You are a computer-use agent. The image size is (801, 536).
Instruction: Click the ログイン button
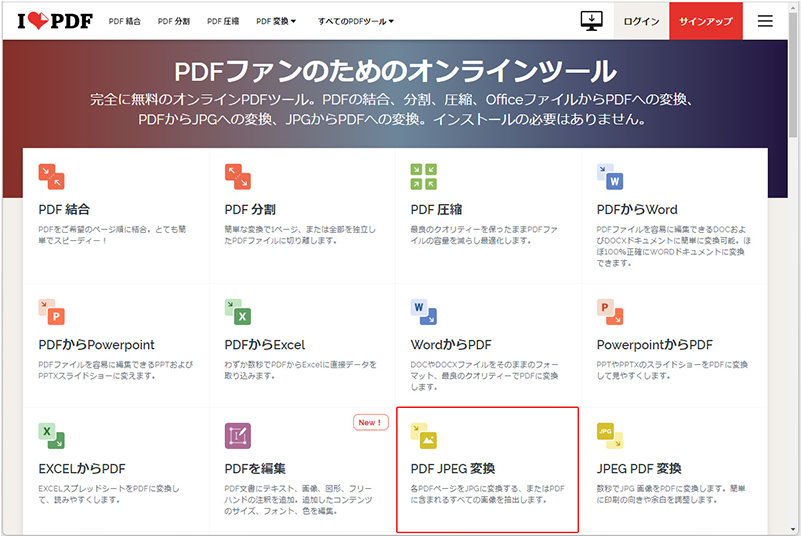[x=641, y=21]
